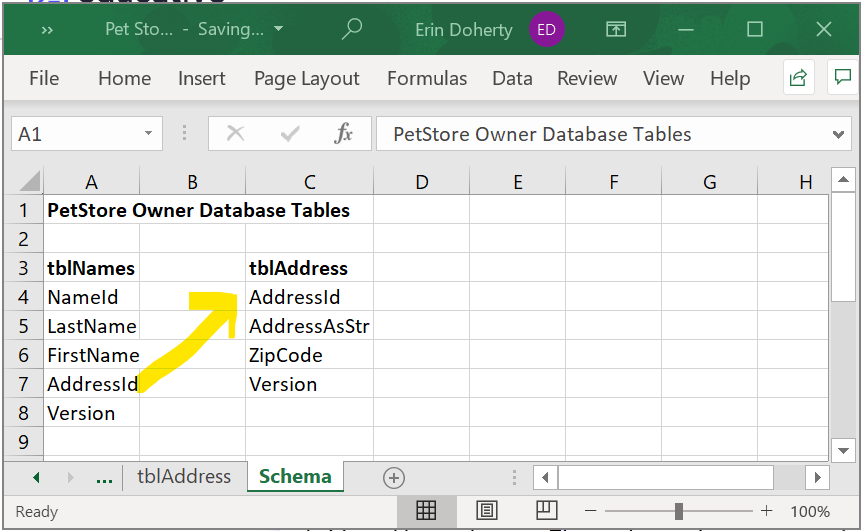Switch to the tblAddress sheet tab
The image size is (861, 531).
(x=184, y=476)
